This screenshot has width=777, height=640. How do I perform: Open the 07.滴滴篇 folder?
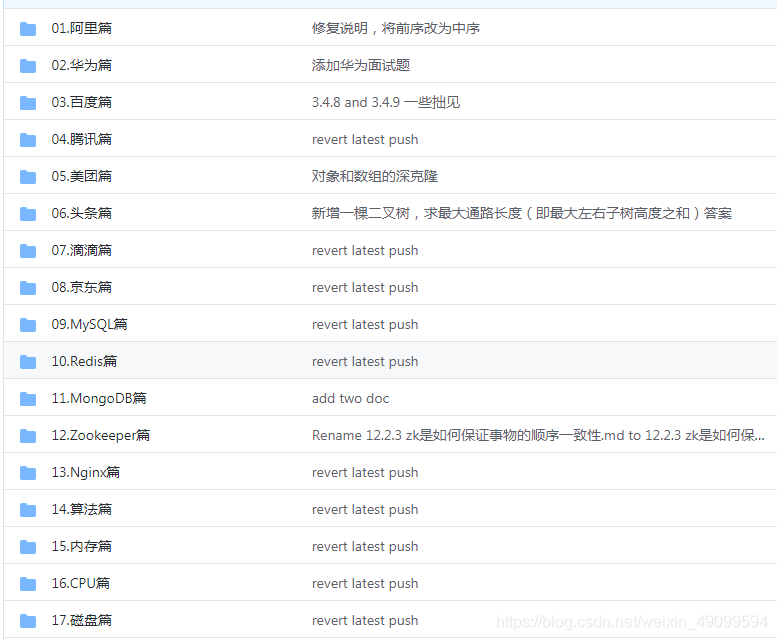coord(82,250)
